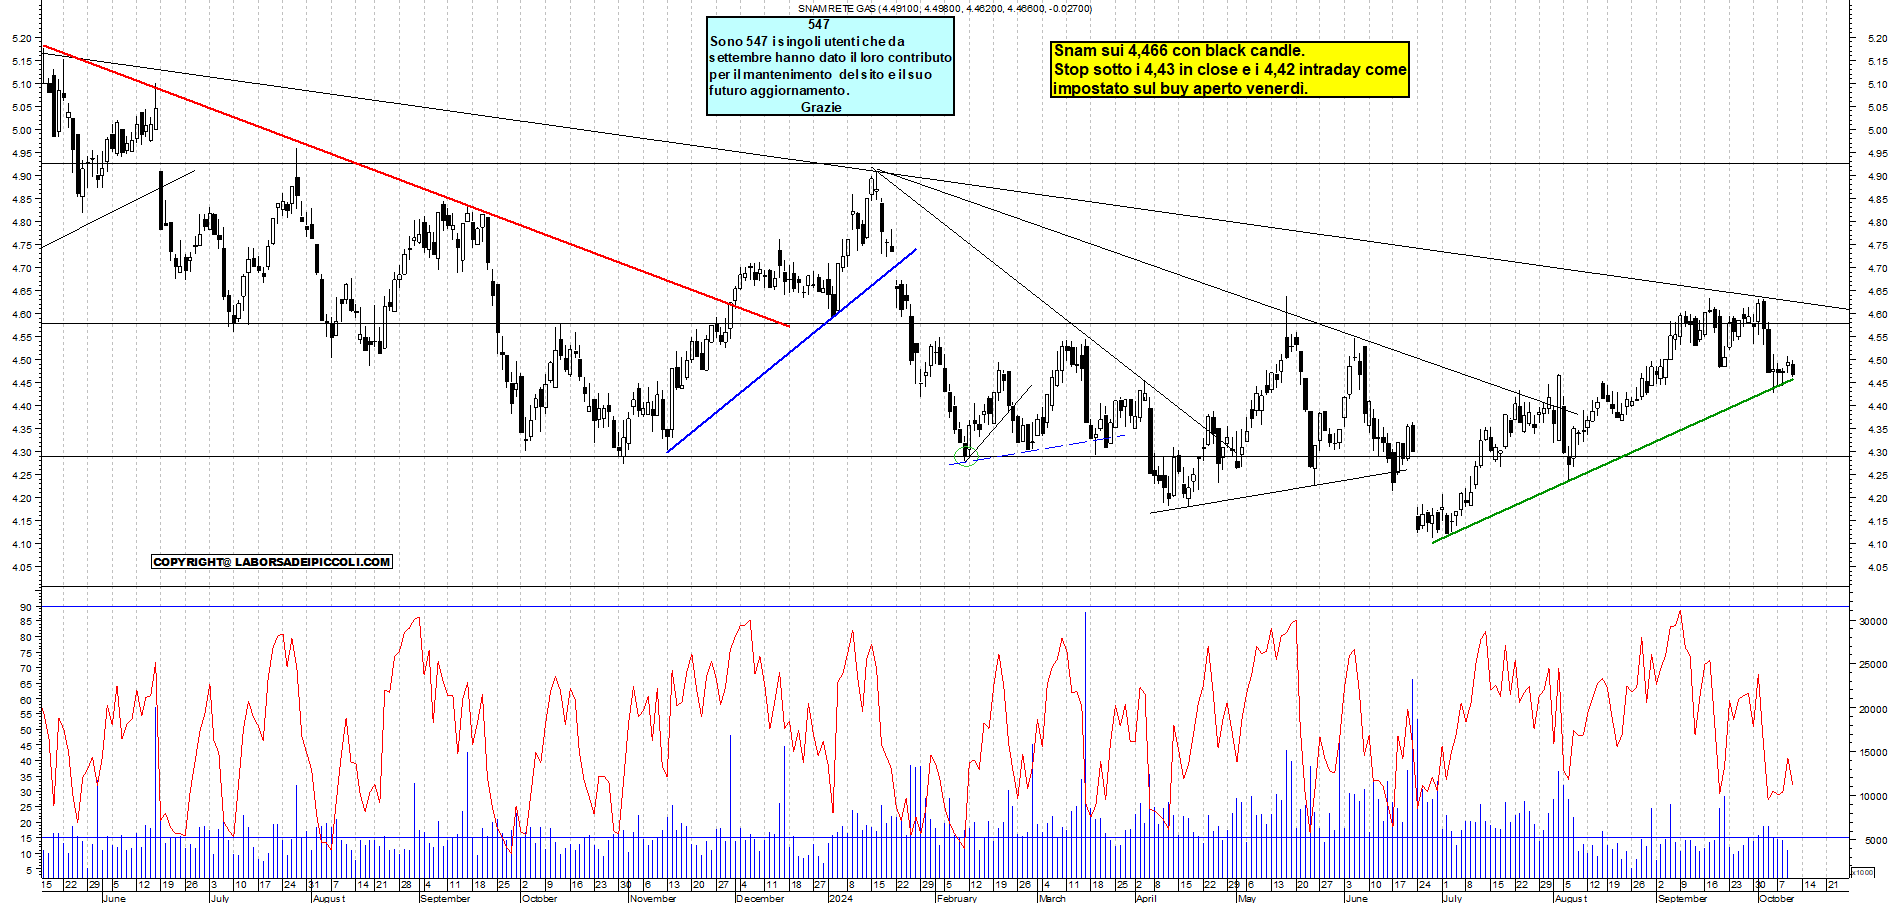Click the COPYRIGHT@ LABORSADEIPICCOLI.COM label
1890x903 pixels.
click(272, 562)
